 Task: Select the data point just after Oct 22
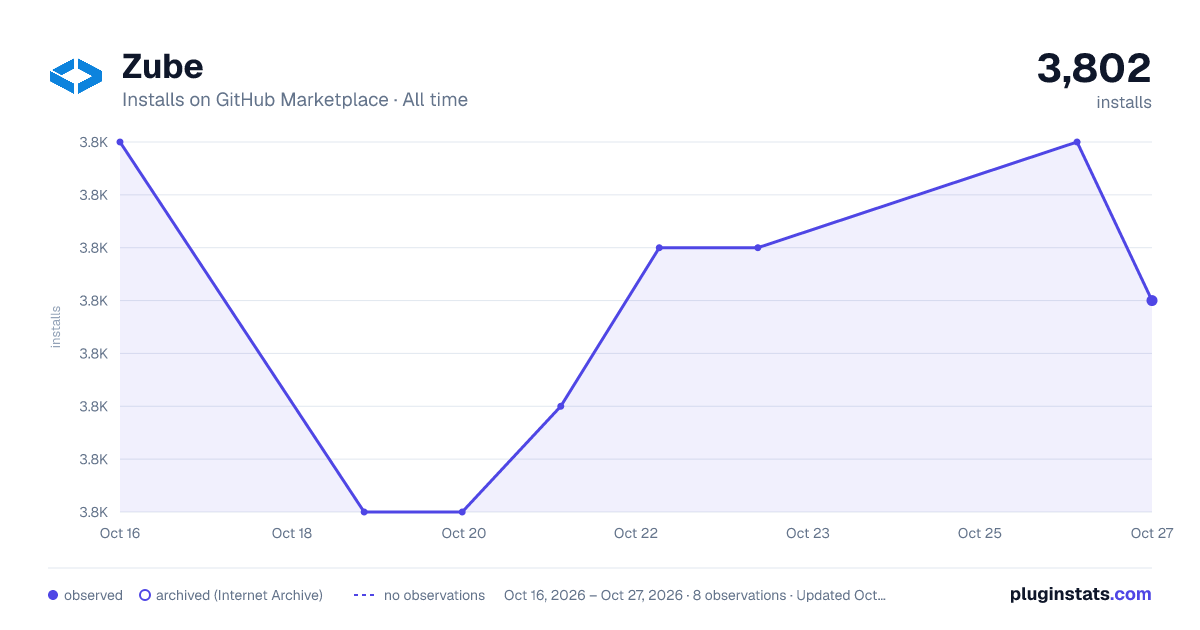659,248
